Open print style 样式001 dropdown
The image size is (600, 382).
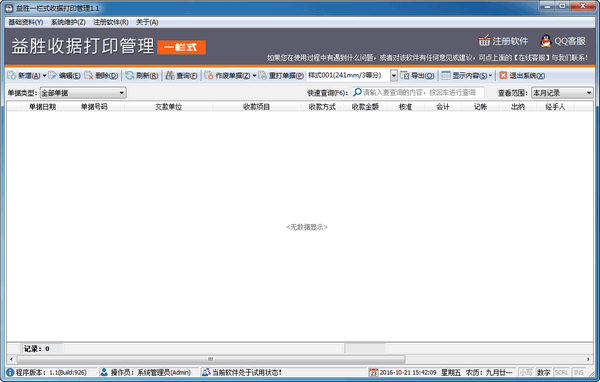pyautogui.click(x=394, y=75)
